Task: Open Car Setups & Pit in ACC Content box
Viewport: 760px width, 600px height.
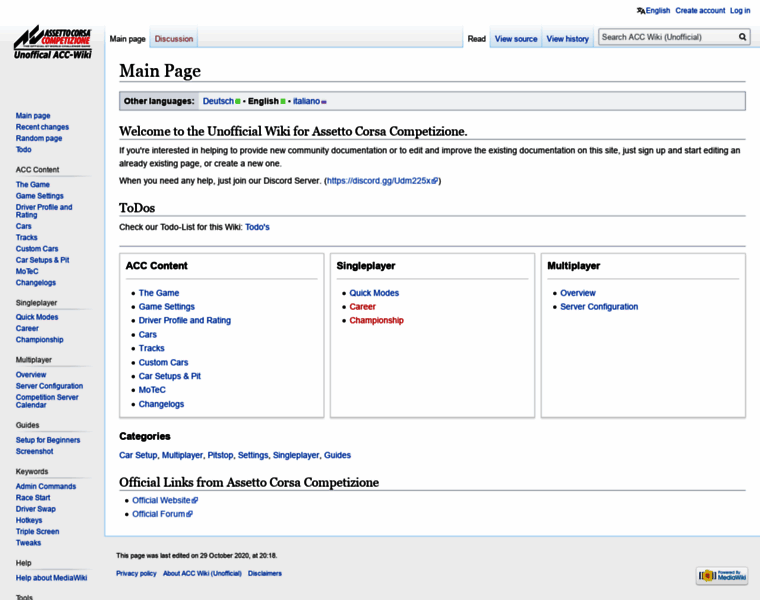Action: (x=169, y=376)
